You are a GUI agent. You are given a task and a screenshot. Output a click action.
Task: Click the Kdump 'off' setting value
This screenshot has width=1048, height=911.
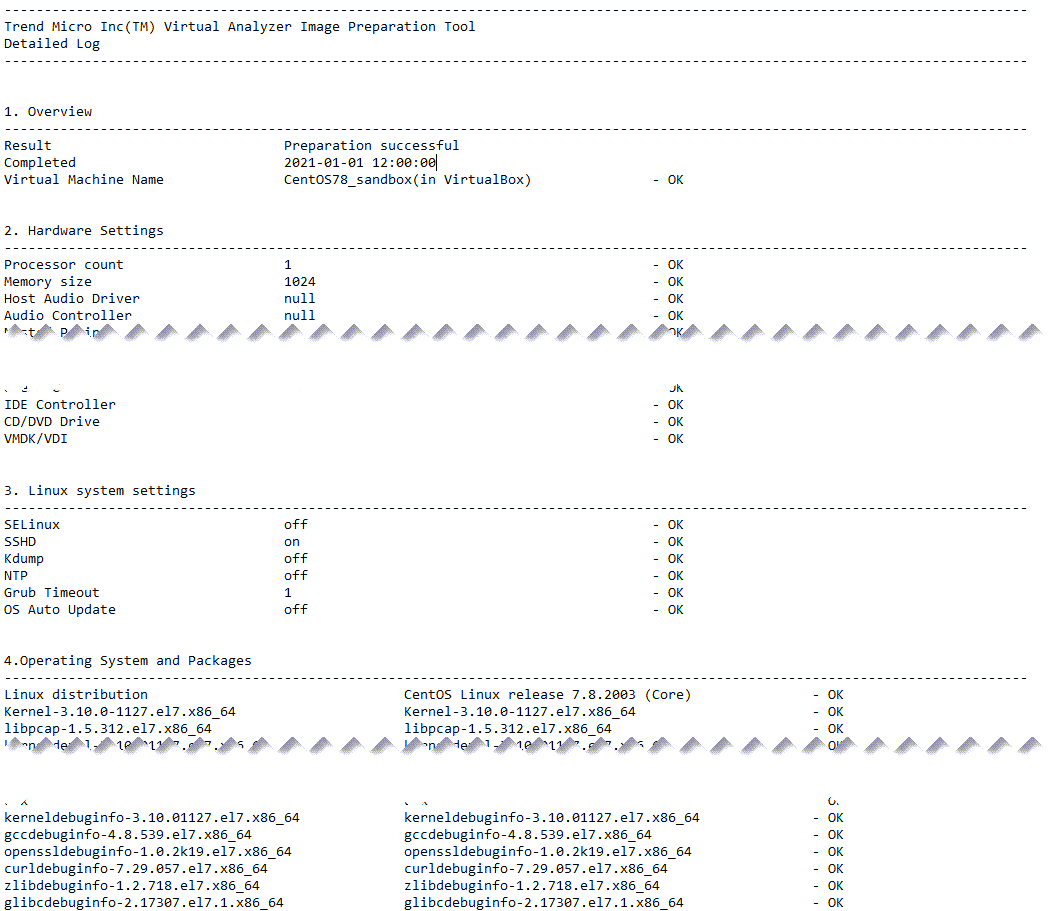(291, 558)
